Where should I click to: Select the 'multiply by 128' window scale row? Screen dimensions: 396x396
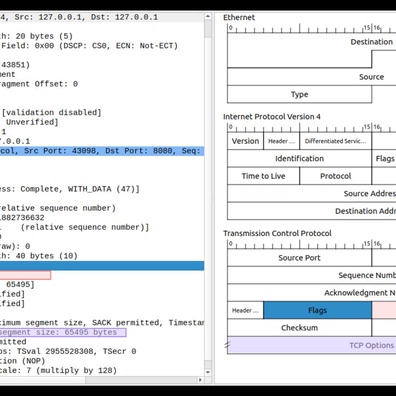[102, 370]
